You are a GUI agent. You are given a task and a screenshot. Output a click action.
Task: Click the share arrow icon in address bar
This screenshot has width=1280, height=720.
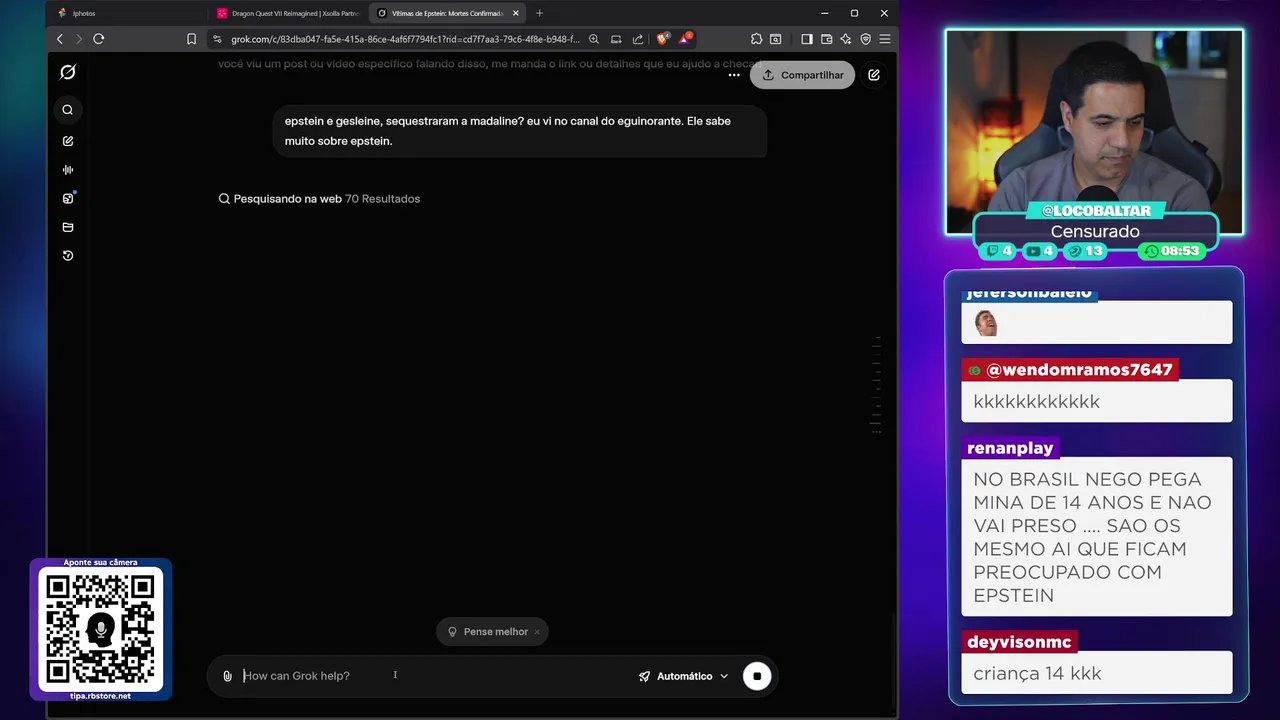pyautogui.click(x=638, y=39)
